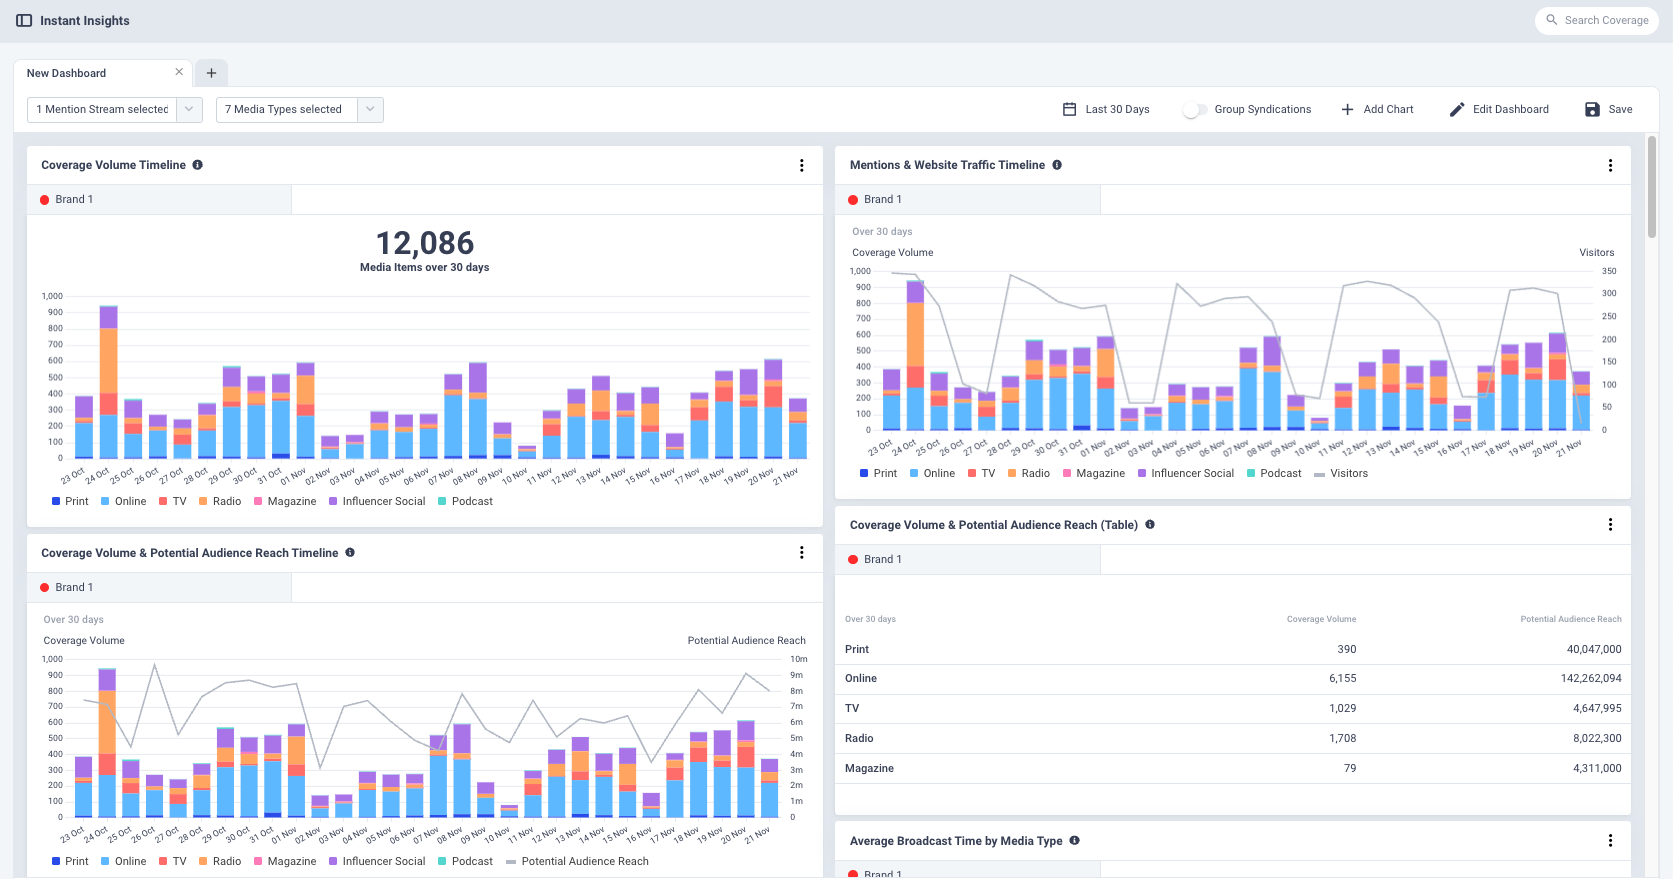Click the Add Chart button
This screenshot has height=879, width=1673.
(x=1377, y=109)
